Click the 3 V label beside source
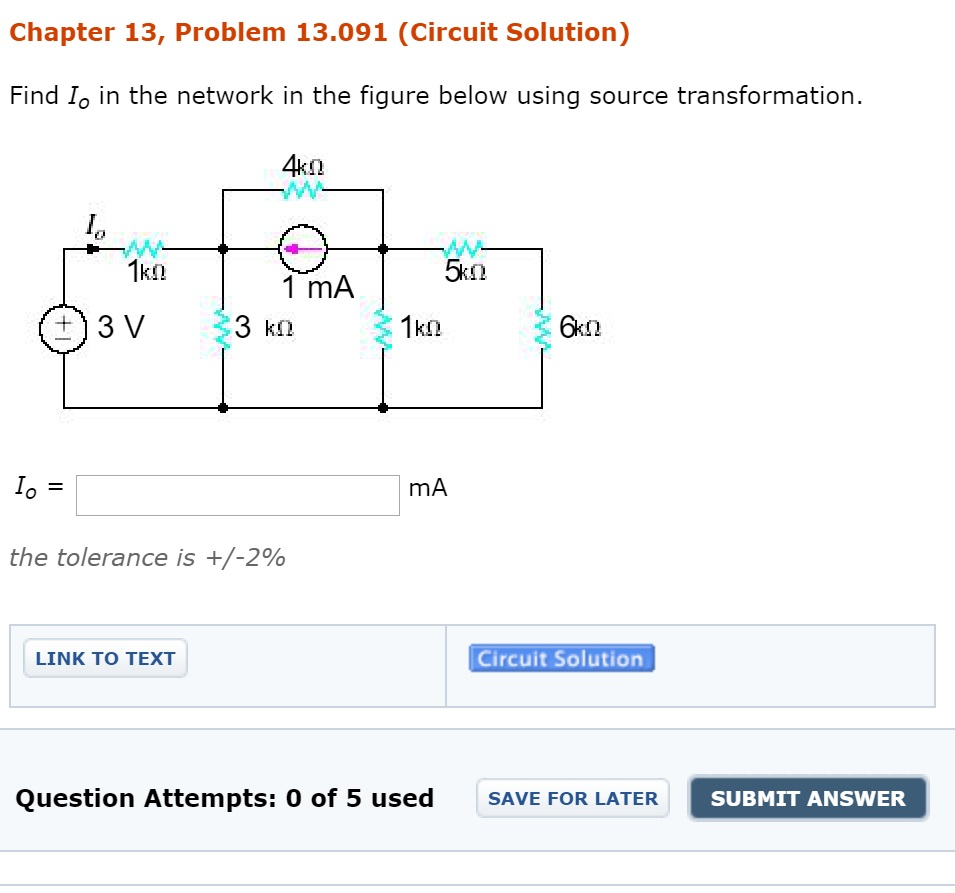This screenshot has height=893, width=955. tap(121, 327)
